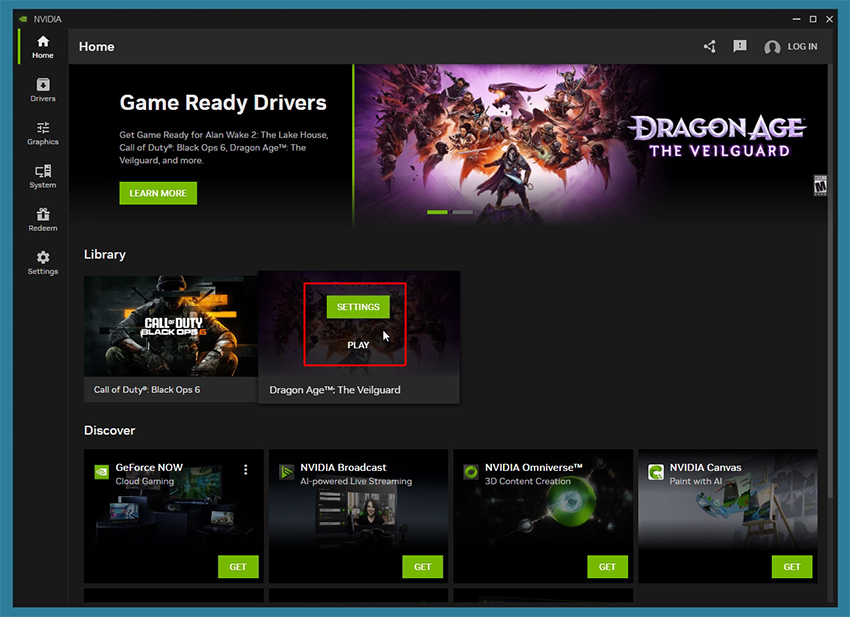Click the NVIDIA logo in the title bar
Viewport: 850px width, 617px height.
[x=23, y=19]
